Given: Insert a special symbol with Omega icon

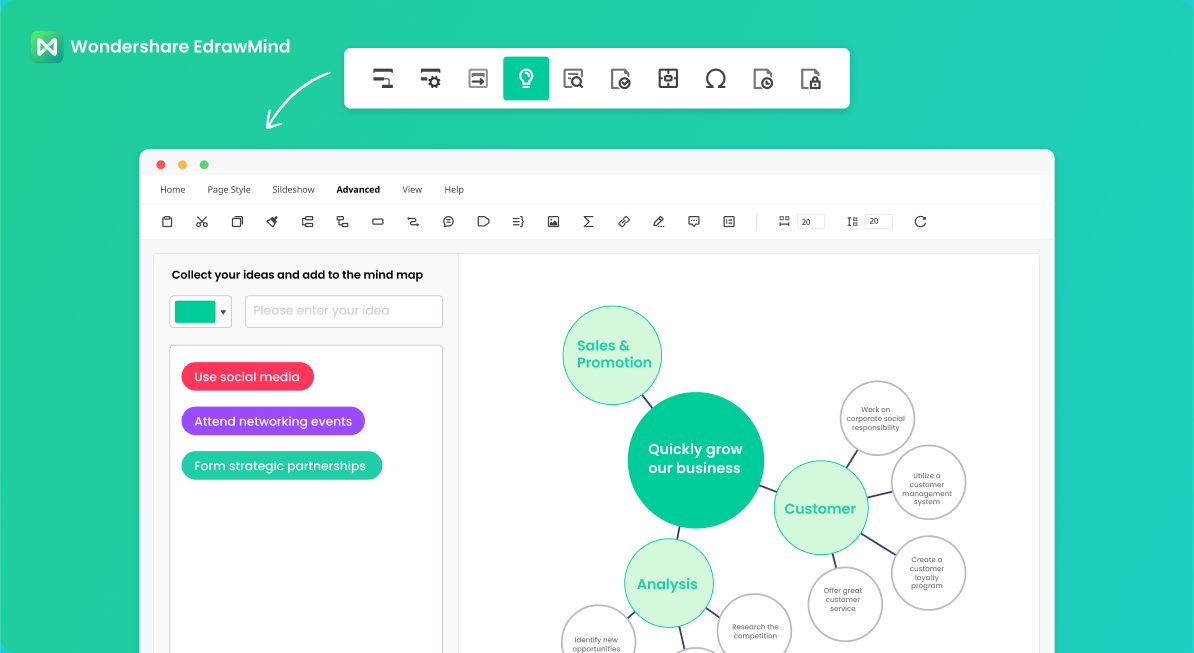Looking at the screenshot, I should point(716,78).
